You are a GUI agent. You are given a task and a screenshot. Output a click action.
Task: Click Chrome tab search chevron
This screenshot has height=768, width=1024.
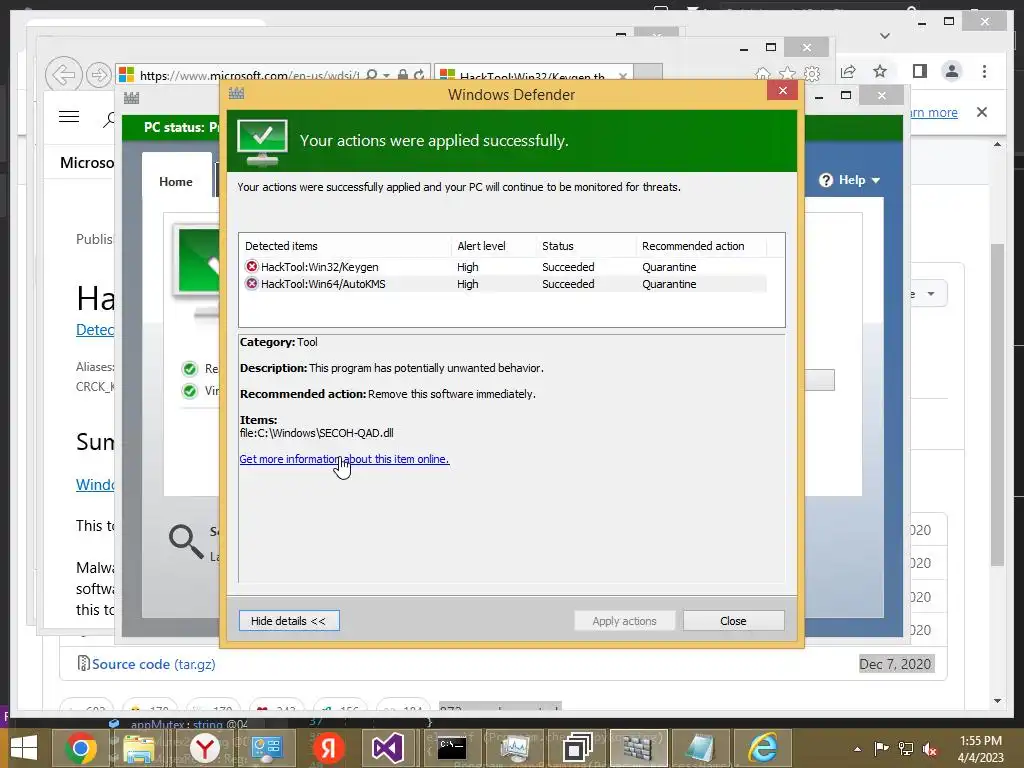pyautogui.click(x=885, y=35)
